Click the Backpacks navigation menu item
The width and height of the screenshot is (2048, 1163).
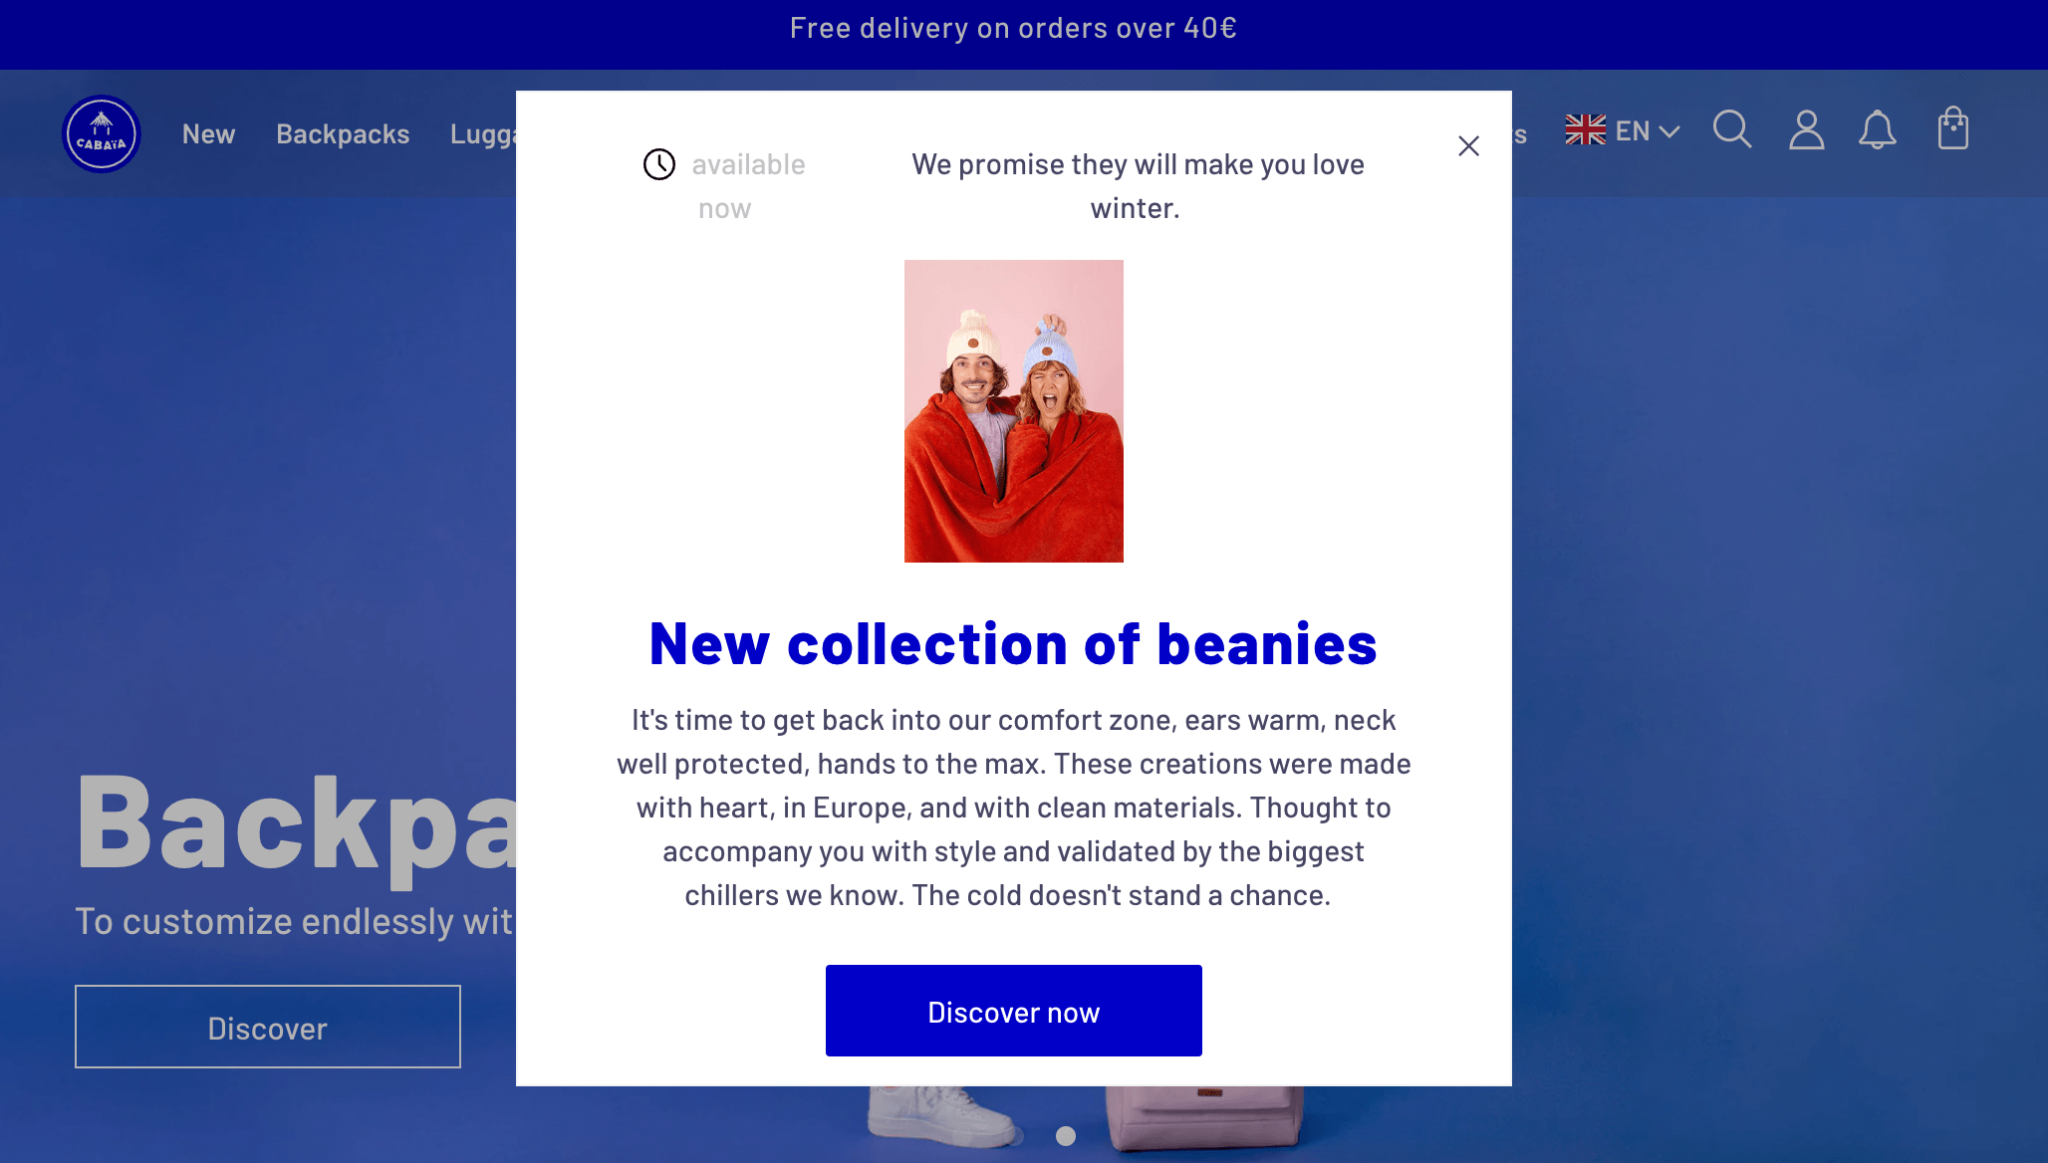(x=342, y=131)
